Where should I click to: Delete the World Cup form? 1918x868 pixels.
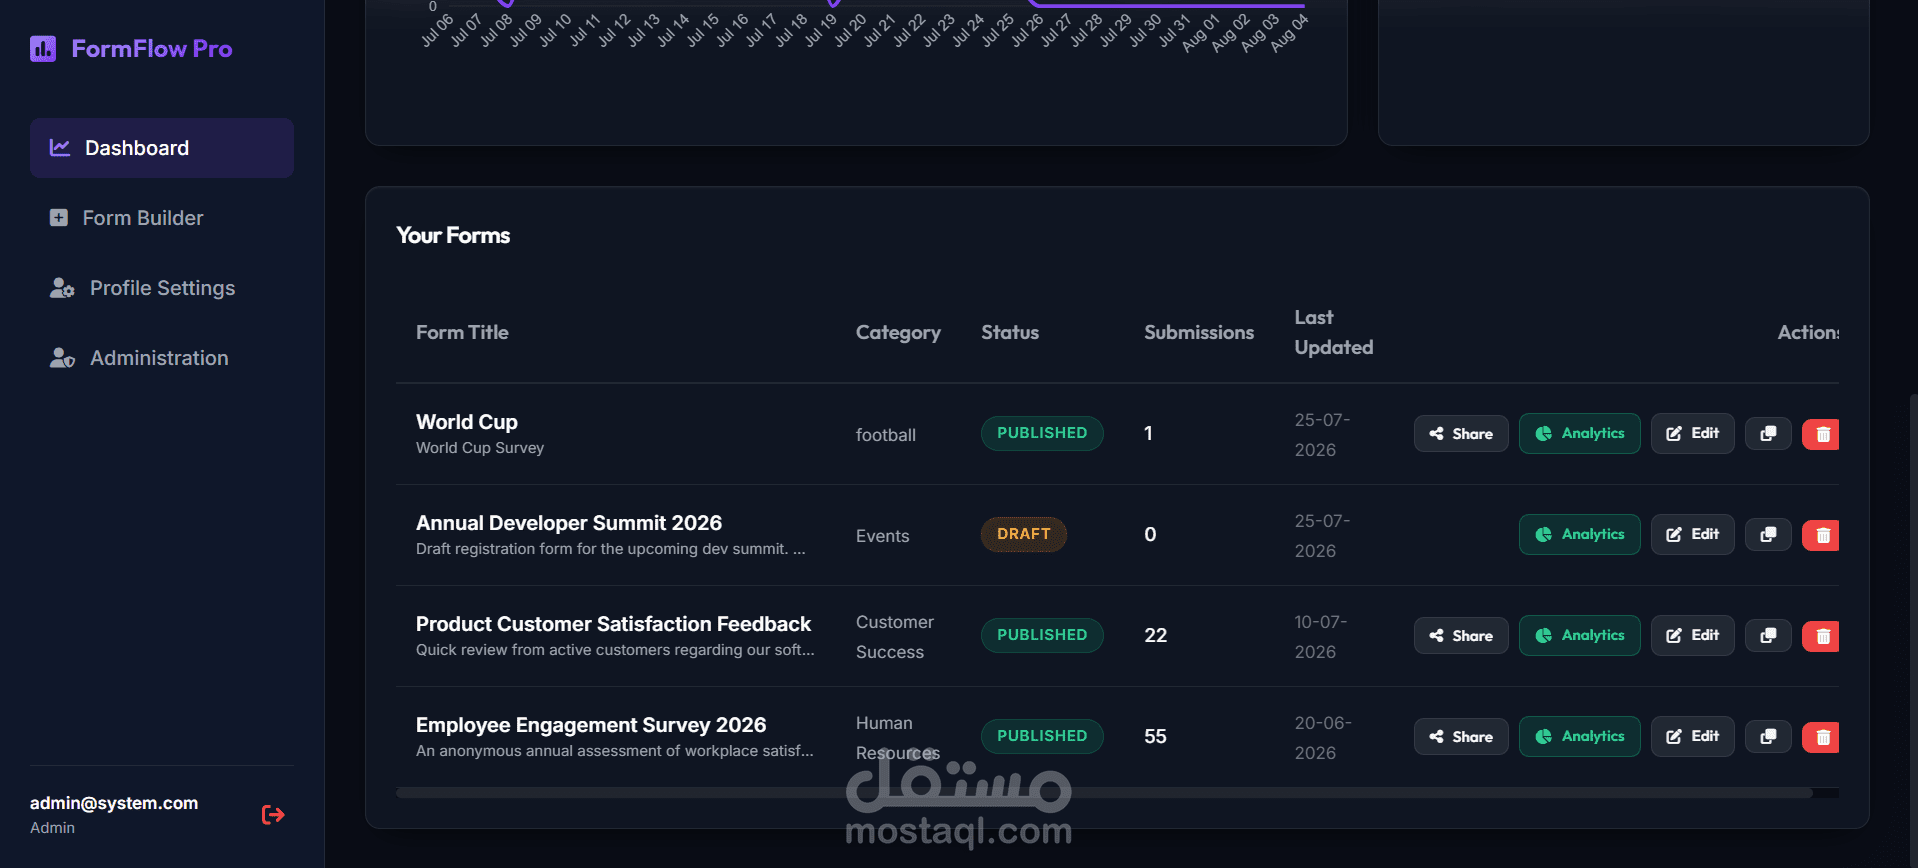(x=1822, y=434)
